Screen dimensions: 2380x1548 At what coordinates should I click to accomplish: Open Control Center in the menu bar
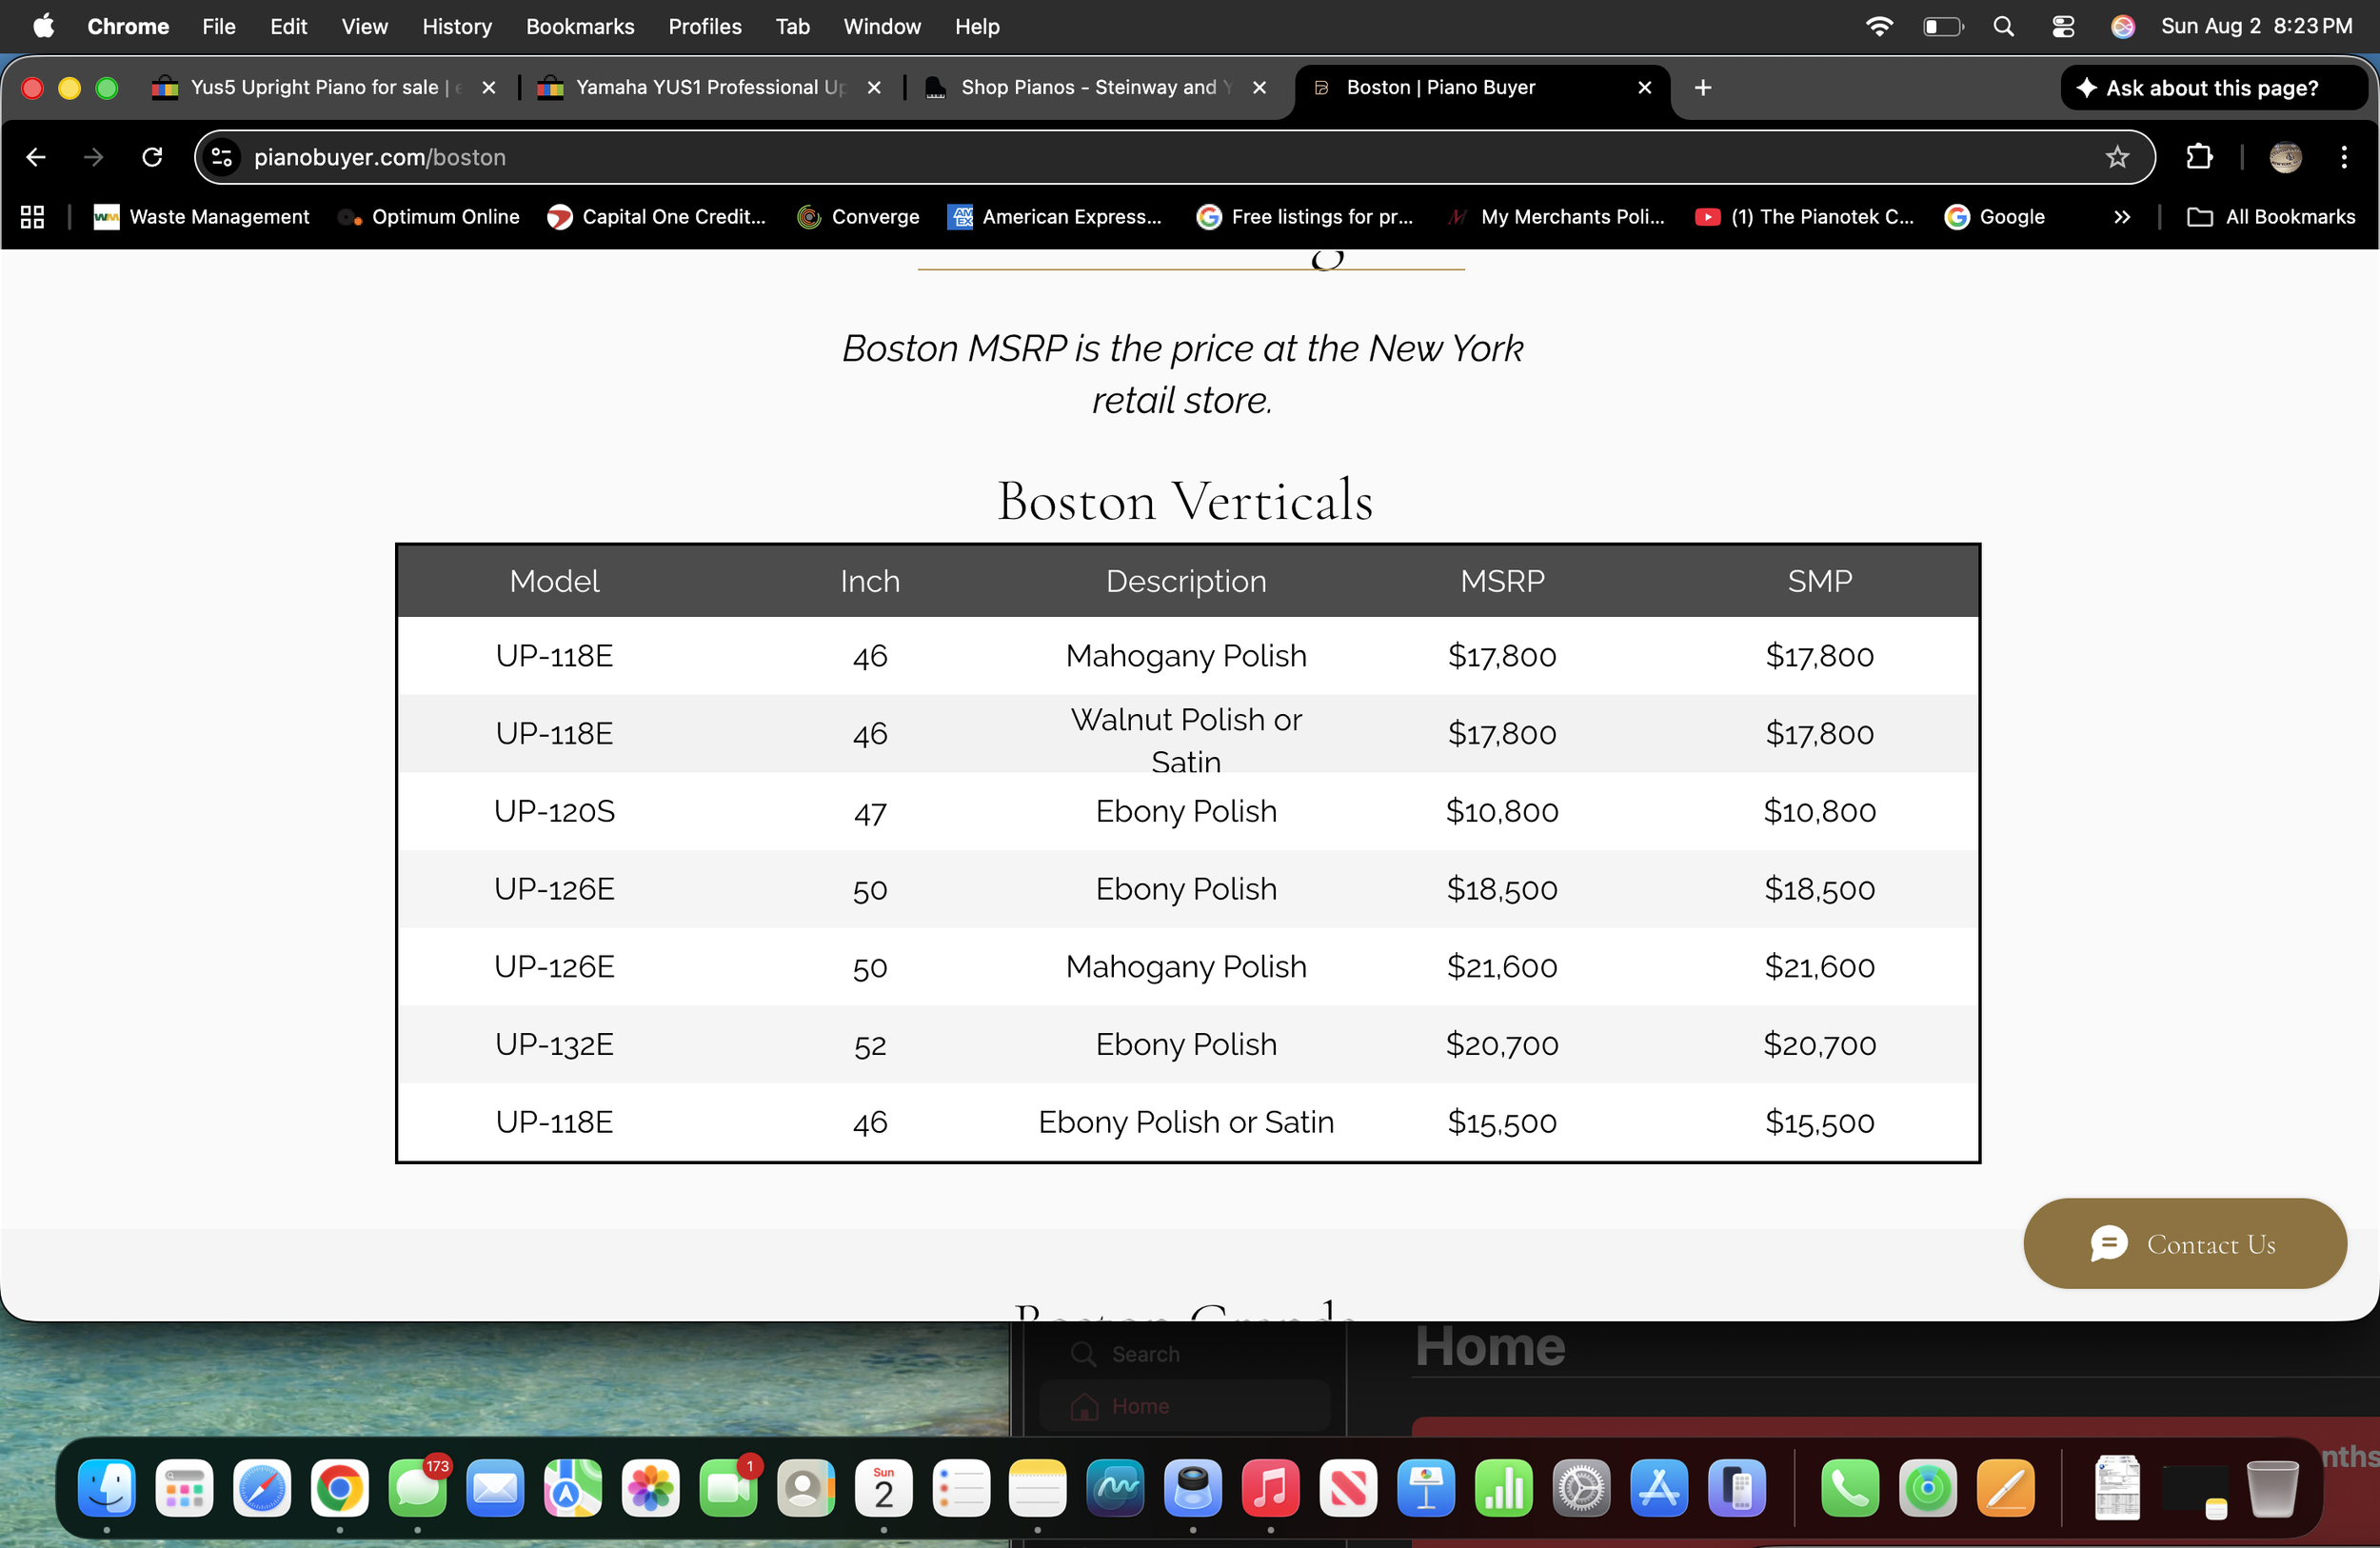2062,26
